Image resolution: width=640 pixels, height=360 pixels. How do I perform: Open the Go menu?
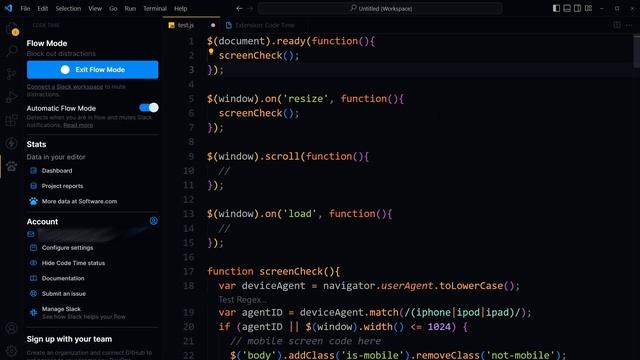point(113,9)
